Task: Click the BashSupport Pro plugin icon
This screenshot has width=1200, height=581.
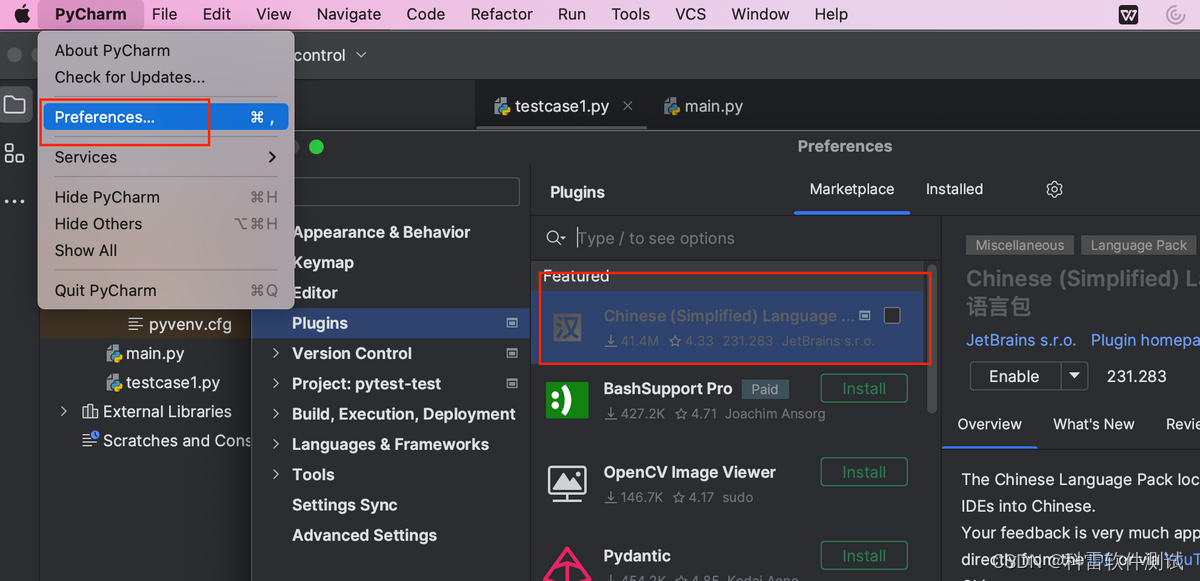Action: coord(567,400)
